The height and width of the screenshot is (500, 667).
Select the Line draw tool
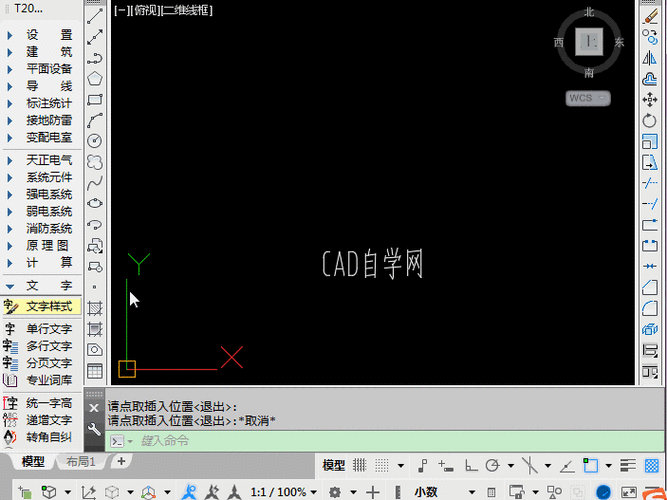coord(95,16)
